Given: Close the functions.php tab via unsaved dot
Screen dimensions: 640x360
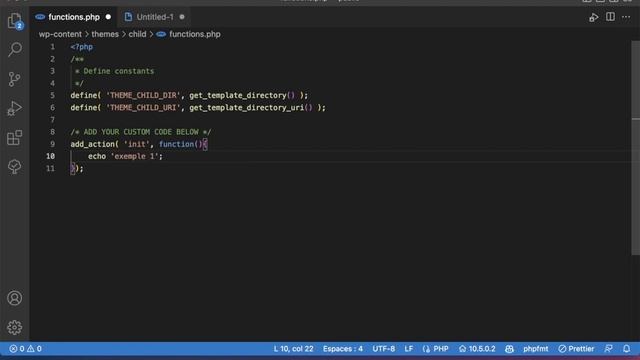Looking at the screenshot, I should point(108,17).
